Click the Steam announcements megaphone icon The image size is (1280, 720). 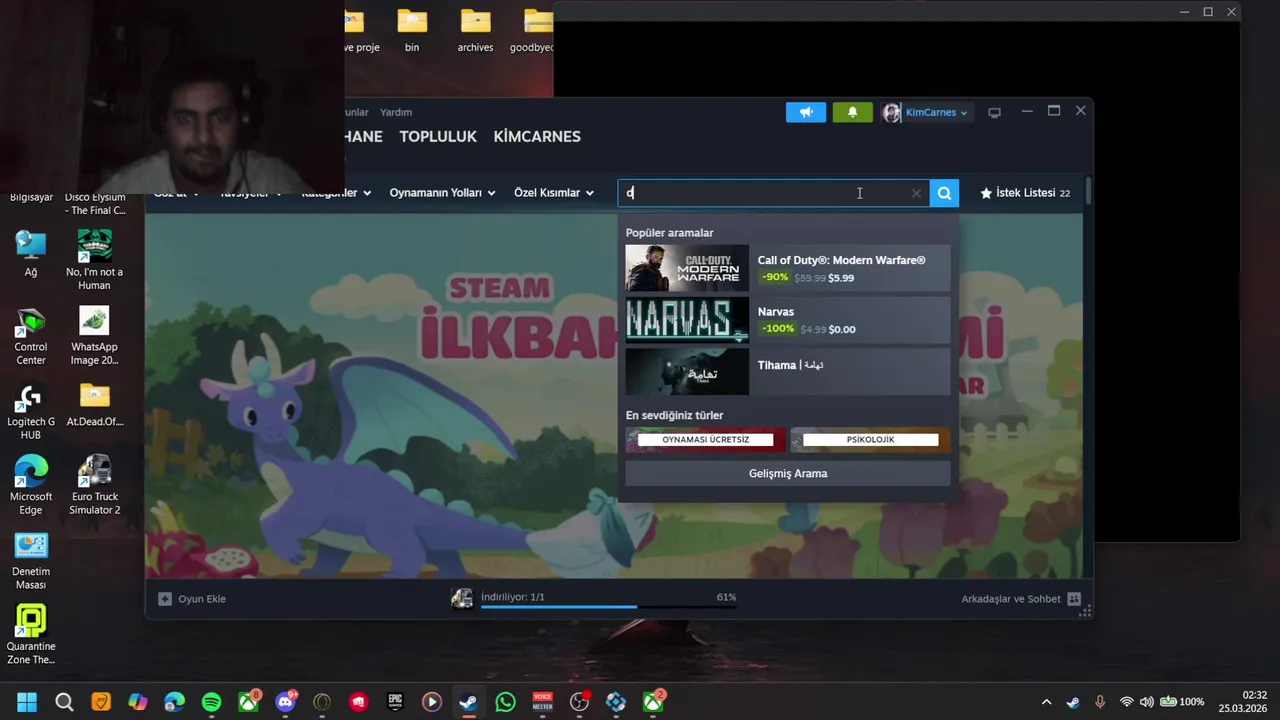click(806, 112)
